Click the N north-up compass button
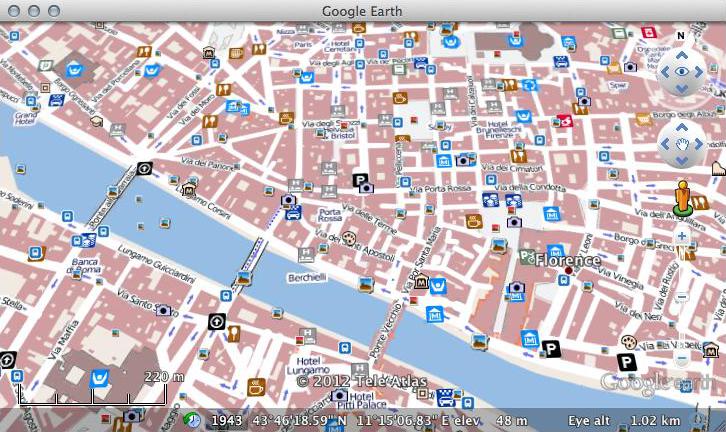 [x=681, y=36]
